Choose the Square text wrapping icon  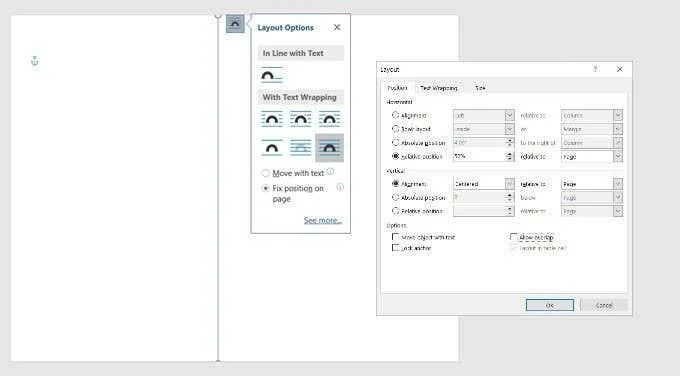coord(272,118)
